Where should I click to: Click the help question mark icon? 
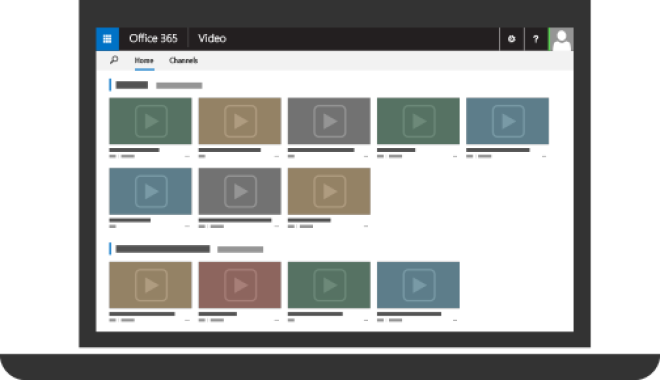coord(536,39)
